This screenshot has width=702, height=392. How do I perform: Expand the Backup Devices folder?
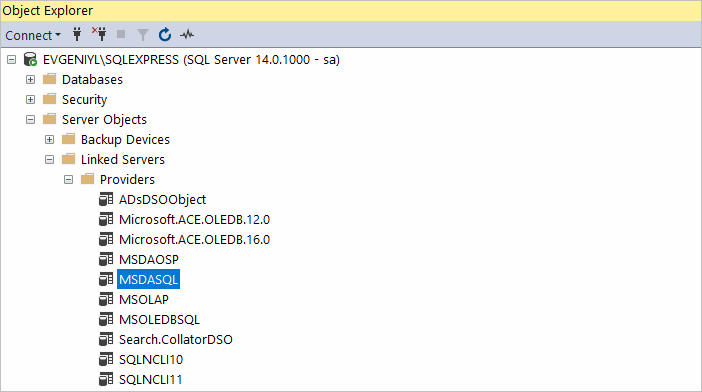50,140
